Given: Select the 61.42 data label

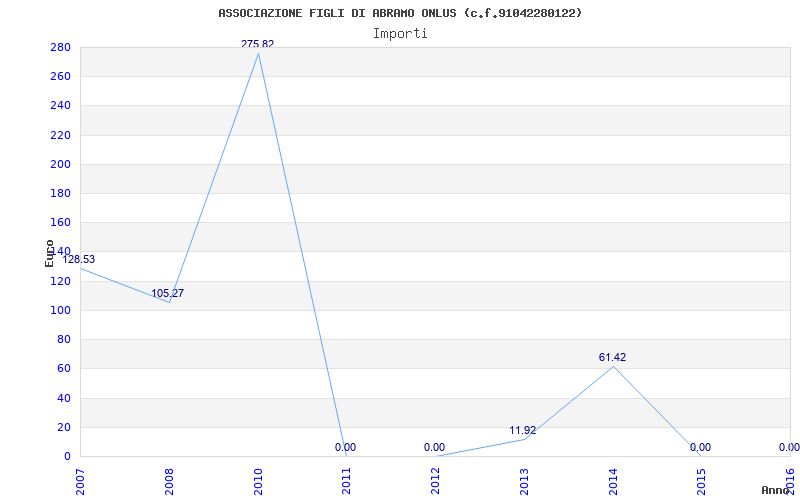Looking at the screenshot, I should click(x=612, y=357).
